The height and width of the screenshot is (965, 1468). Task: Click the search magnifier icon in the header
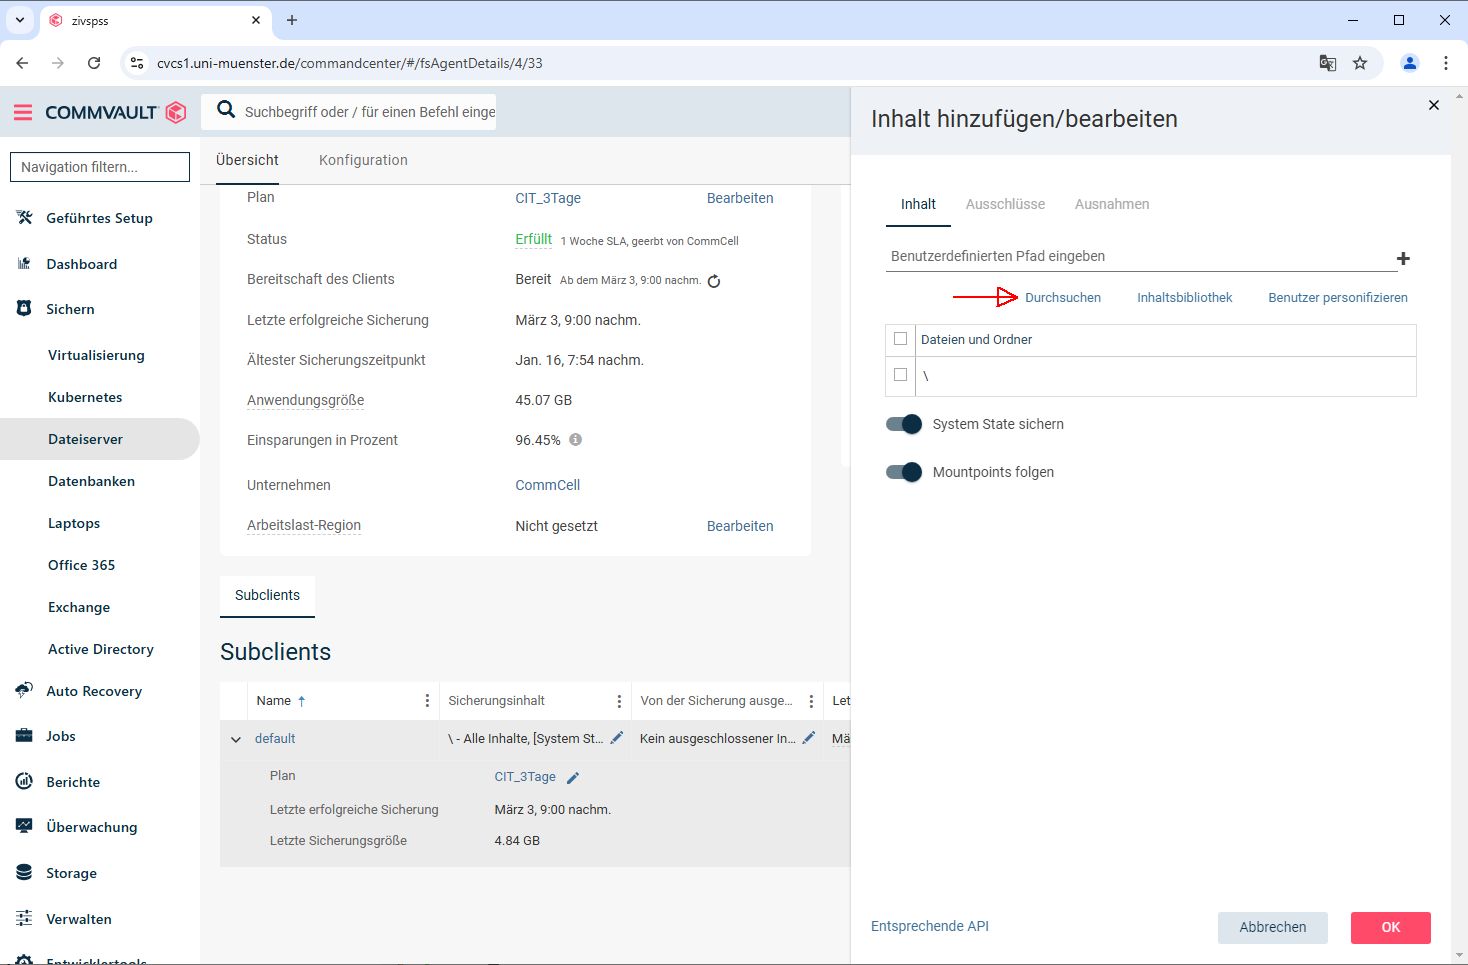227,111
